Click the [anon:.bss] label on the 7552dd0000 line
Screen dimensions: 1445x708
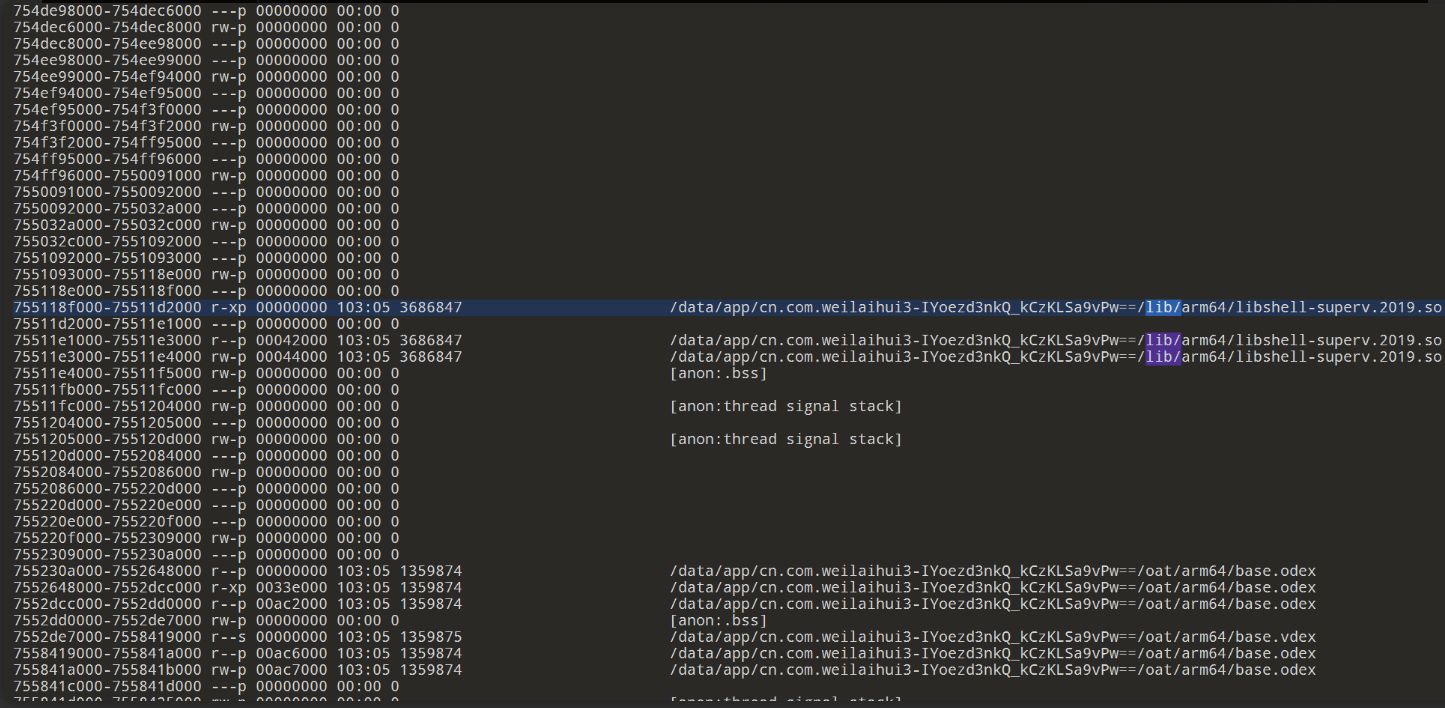tap(718, 620)
